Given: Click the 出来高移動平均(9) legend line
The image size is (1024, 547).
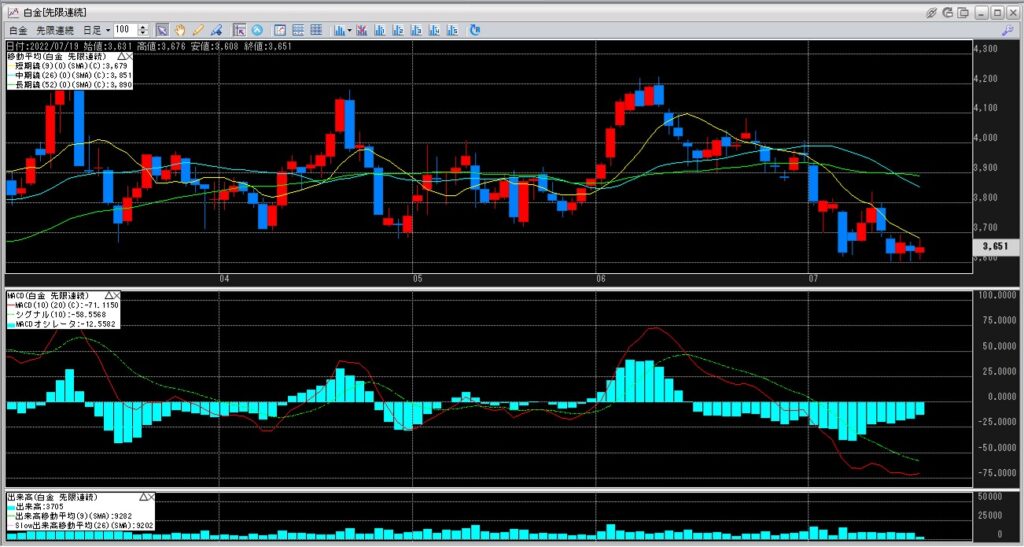Looking at the screenshot, I should click(70, 516).
